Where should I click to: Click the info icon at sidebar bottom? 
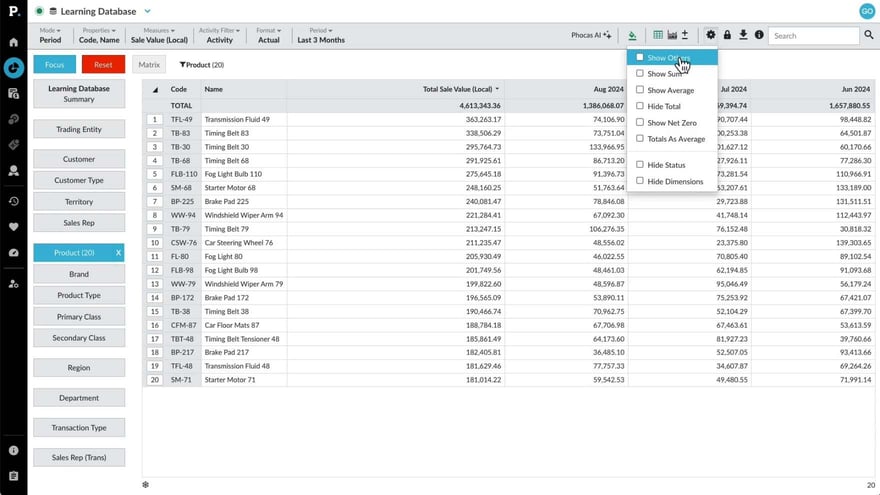pyautogui.click(x=13, y=450)
